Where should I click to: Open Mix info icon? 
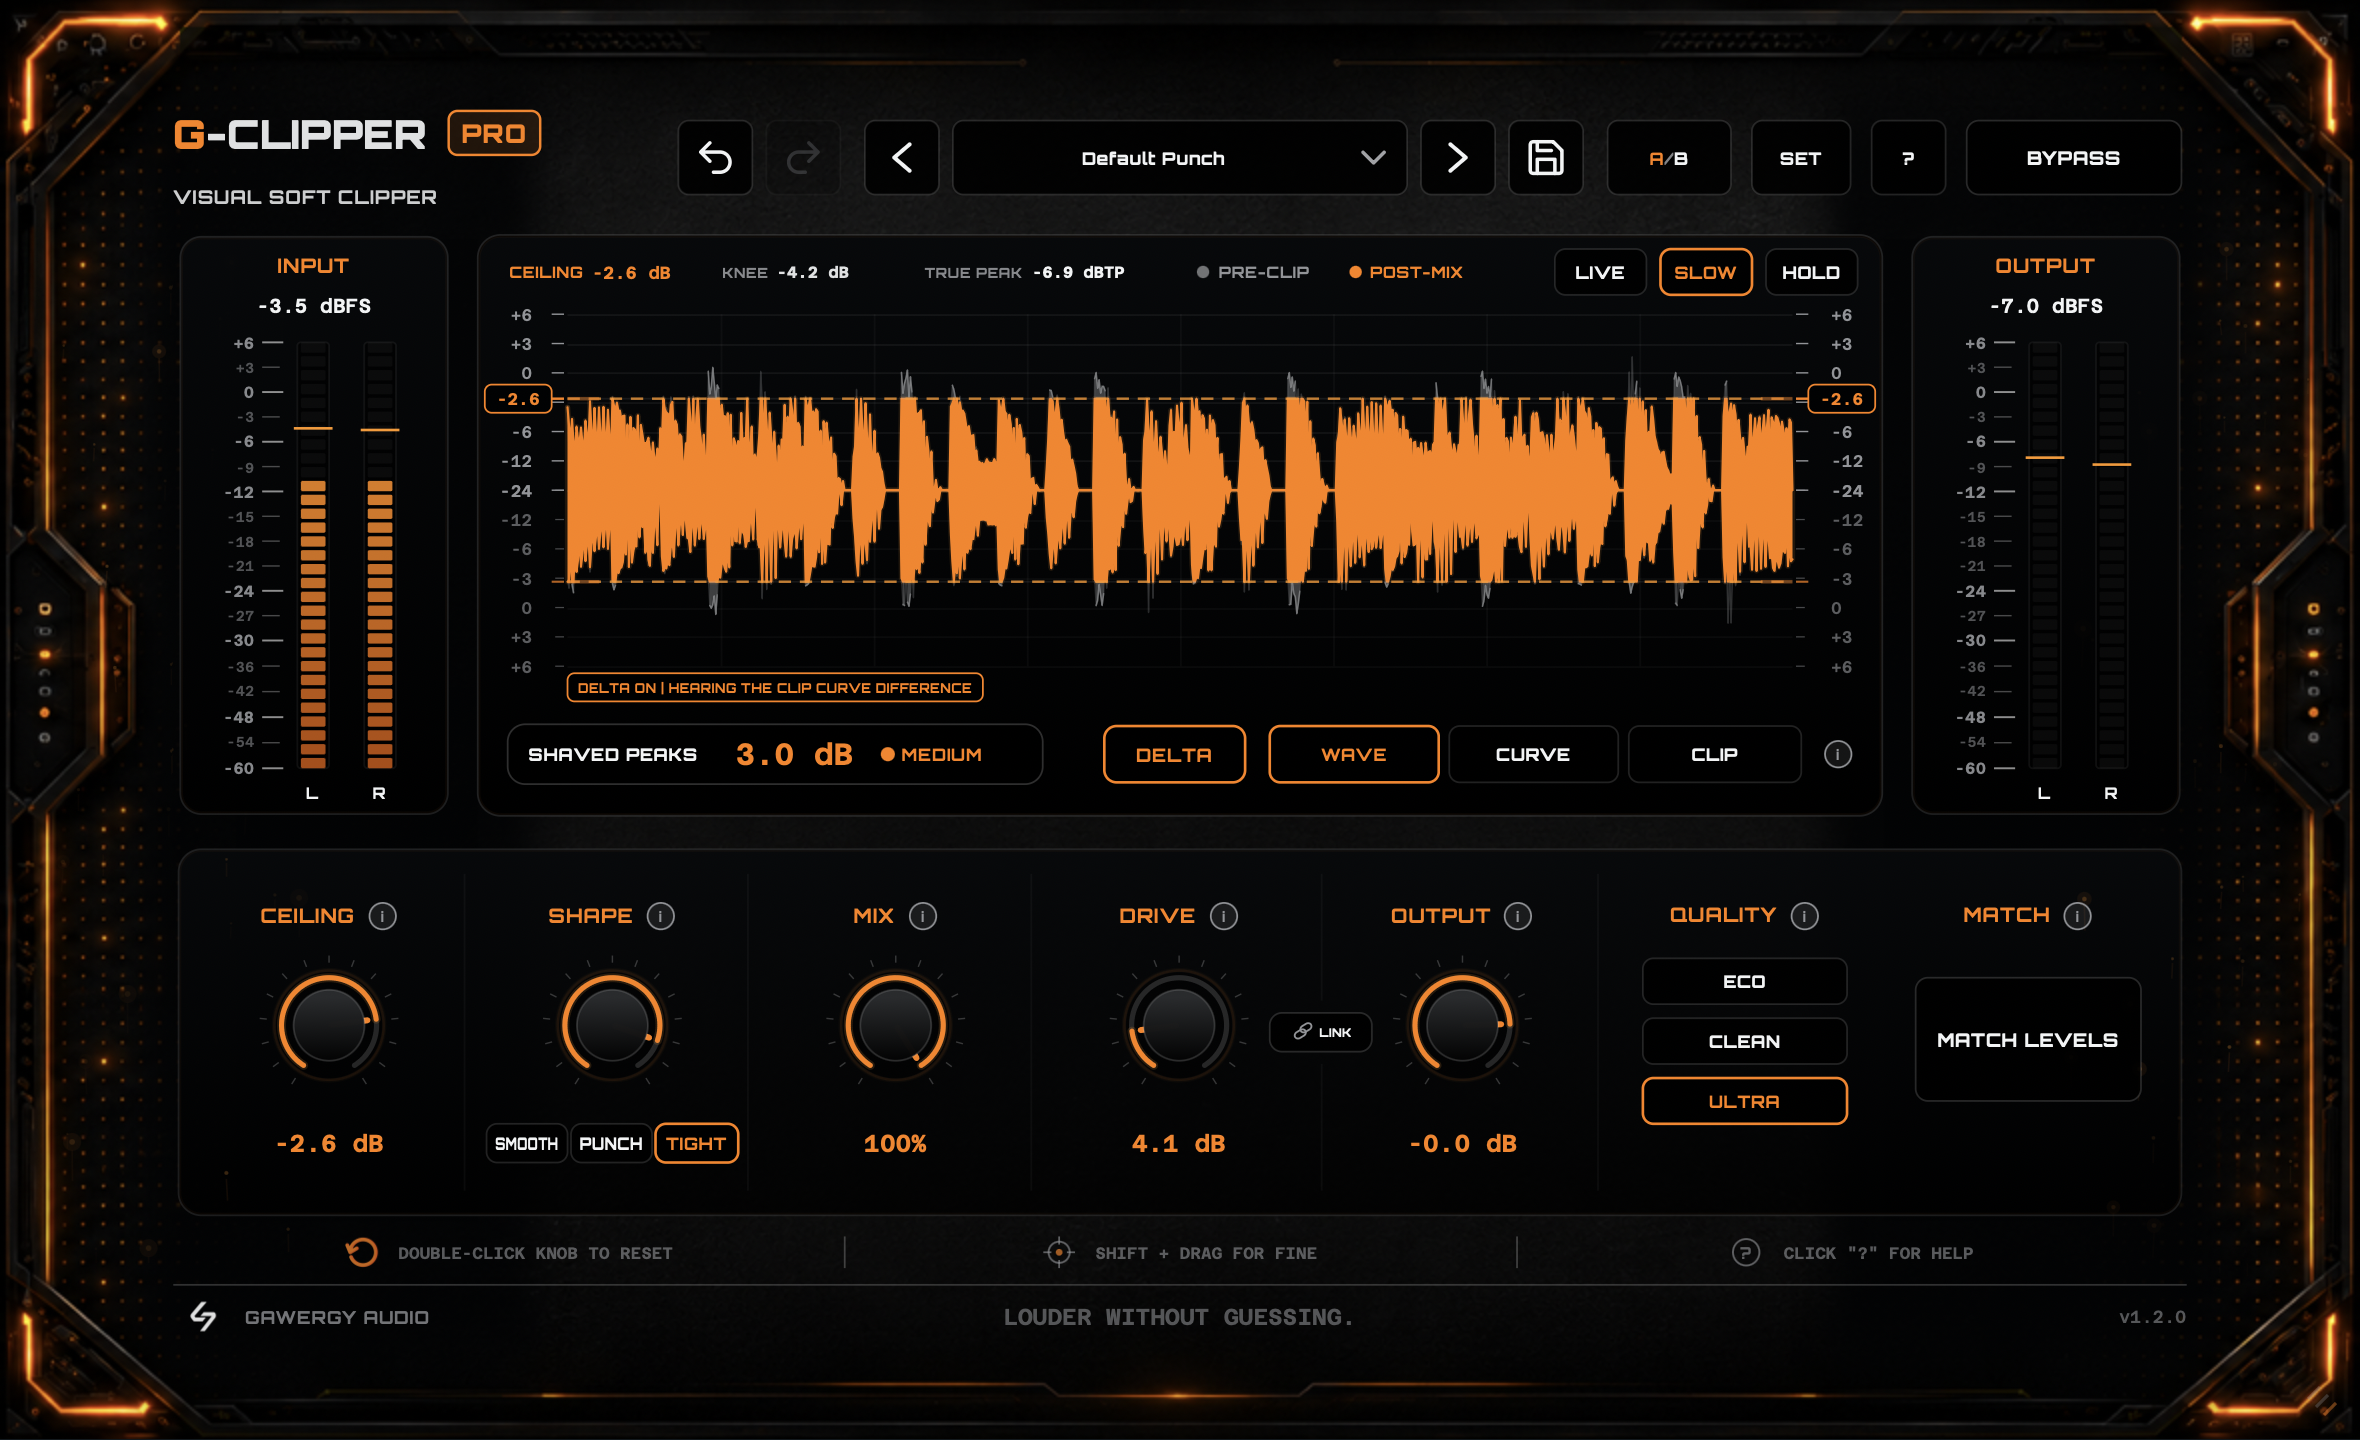click(923, 916)
